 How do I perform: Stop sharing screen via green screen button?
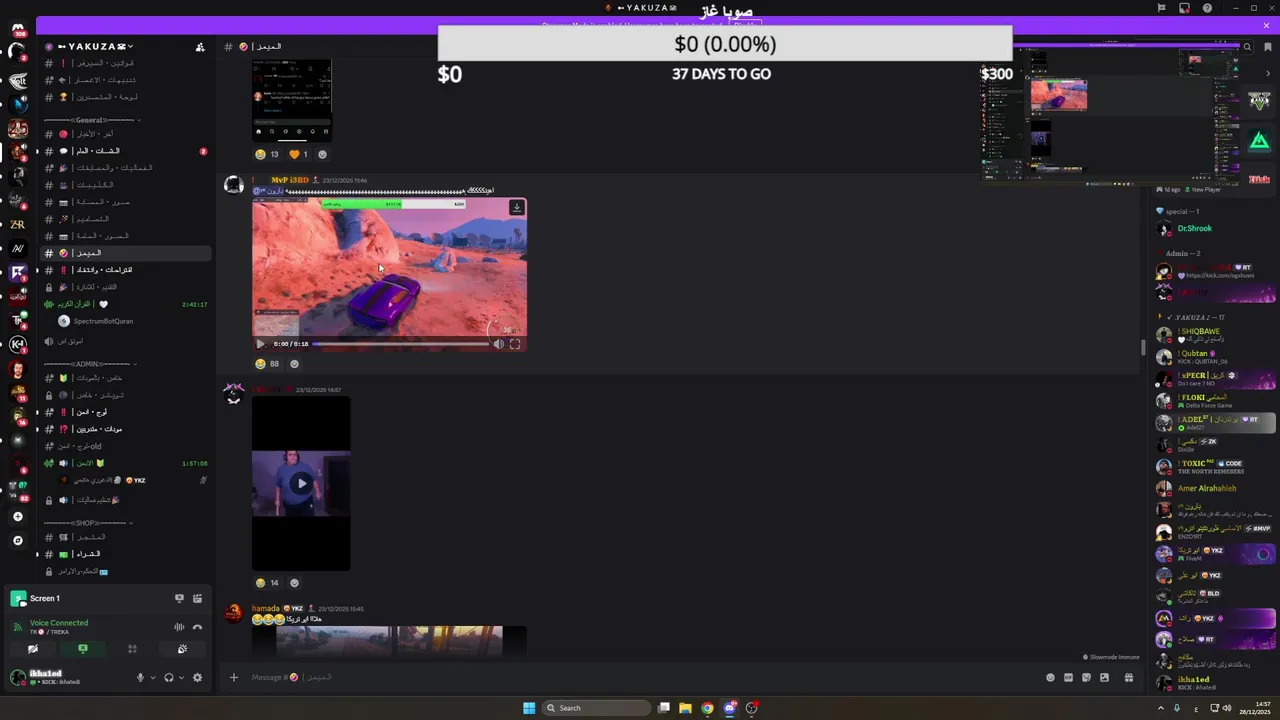[x=83, y=649]
